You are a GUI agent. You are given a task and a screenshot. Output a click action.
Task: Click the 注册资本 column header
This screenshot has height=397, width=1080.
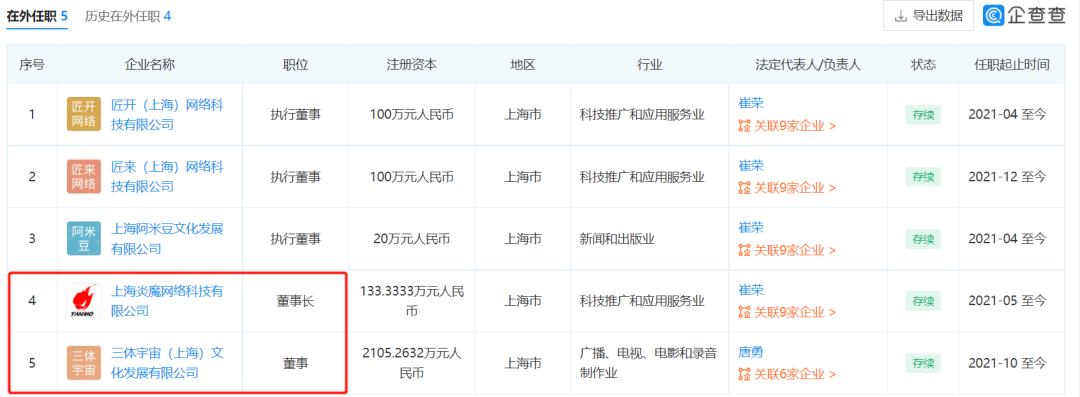412,65
